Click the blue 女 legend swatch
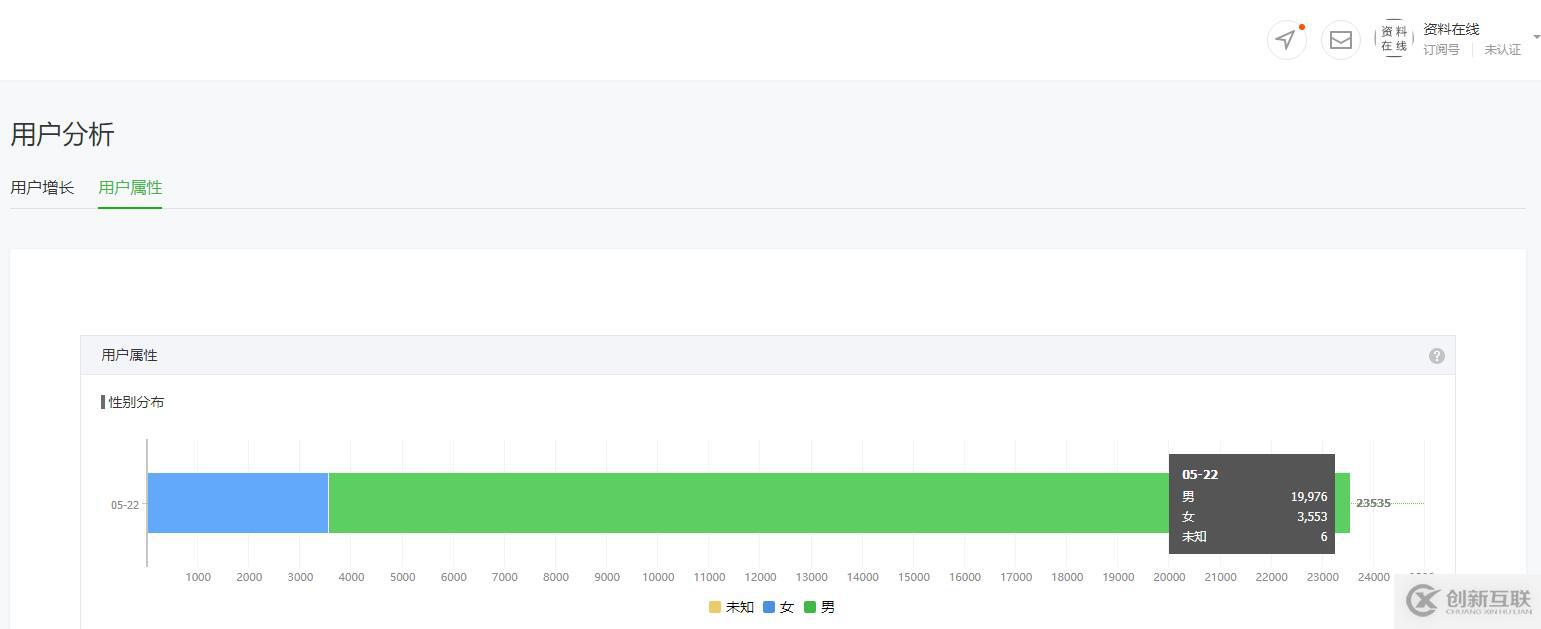 [769, 607]
